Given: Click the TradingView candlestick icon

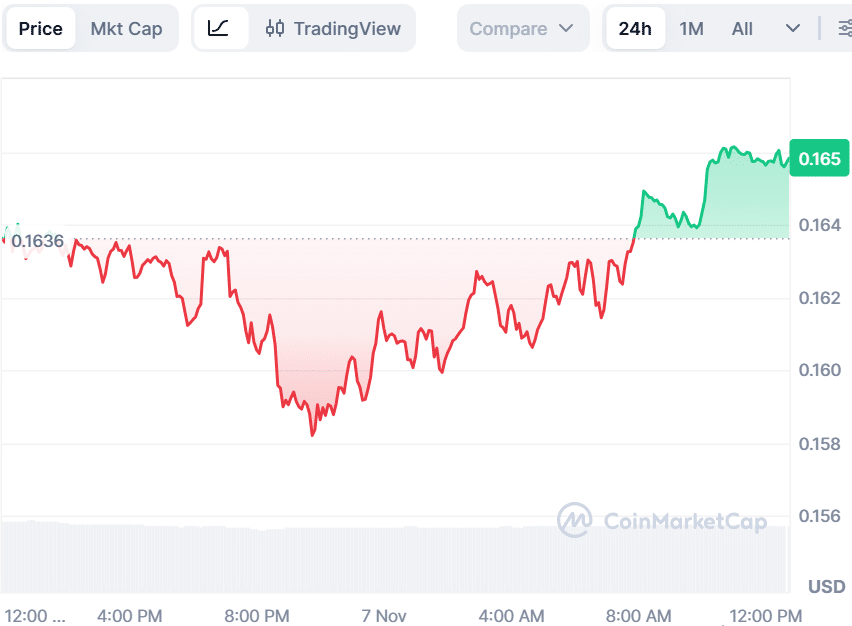Looking at the screenshot, I should [x=275, y=28].
